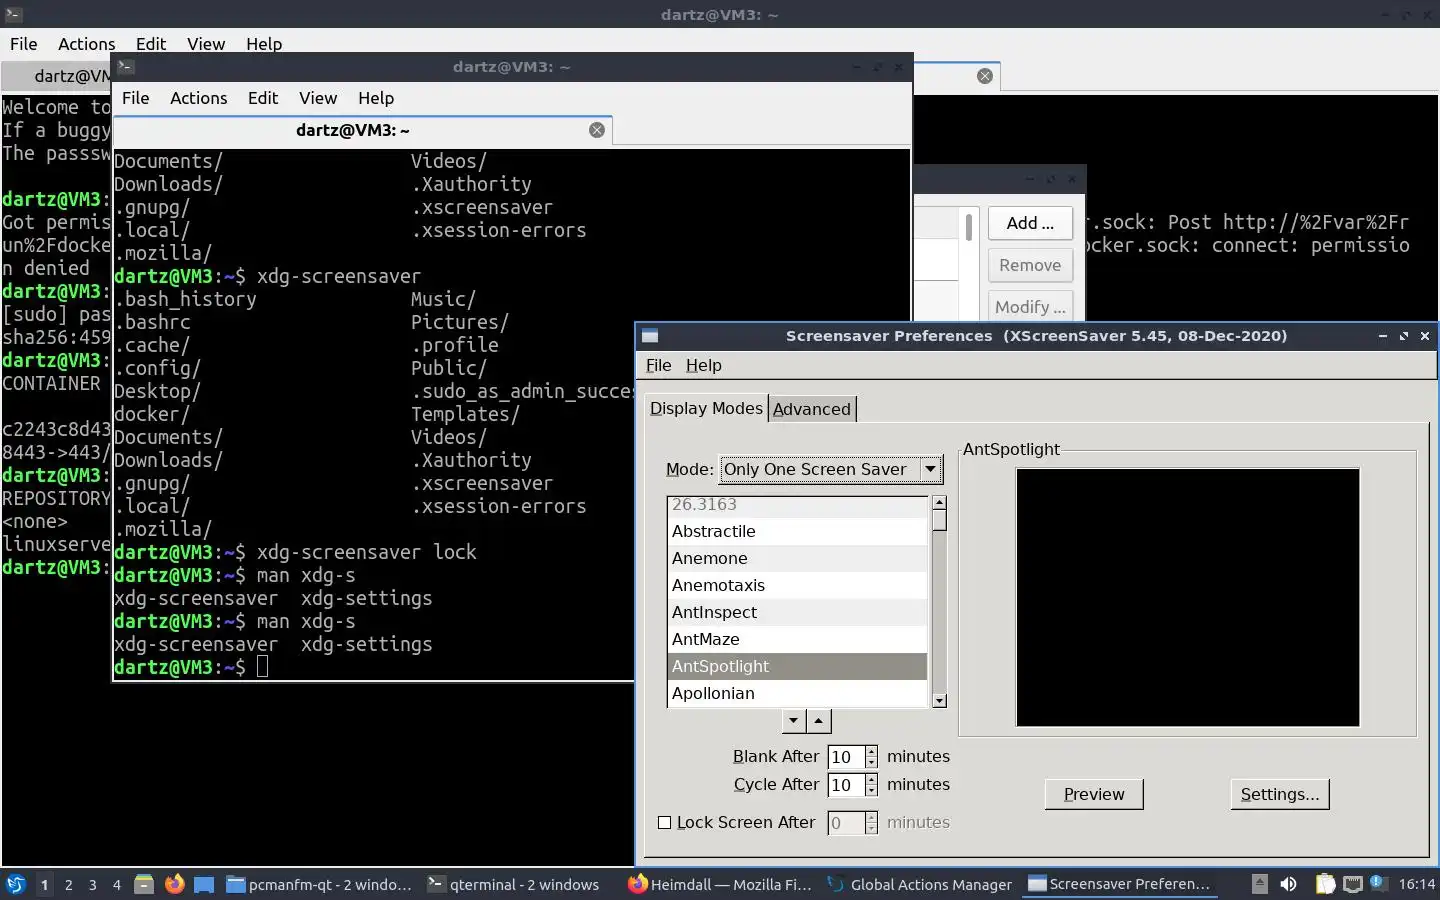Viewport: 1440px width, 900px height.
Task: Close the front terminal tab dartz@VM3
Action: 597,130
